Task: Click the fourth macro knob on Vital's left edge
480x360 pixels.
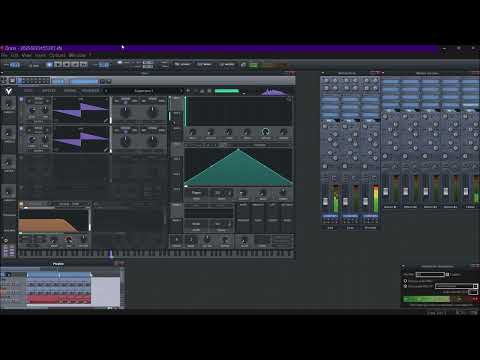Action: 9,192
